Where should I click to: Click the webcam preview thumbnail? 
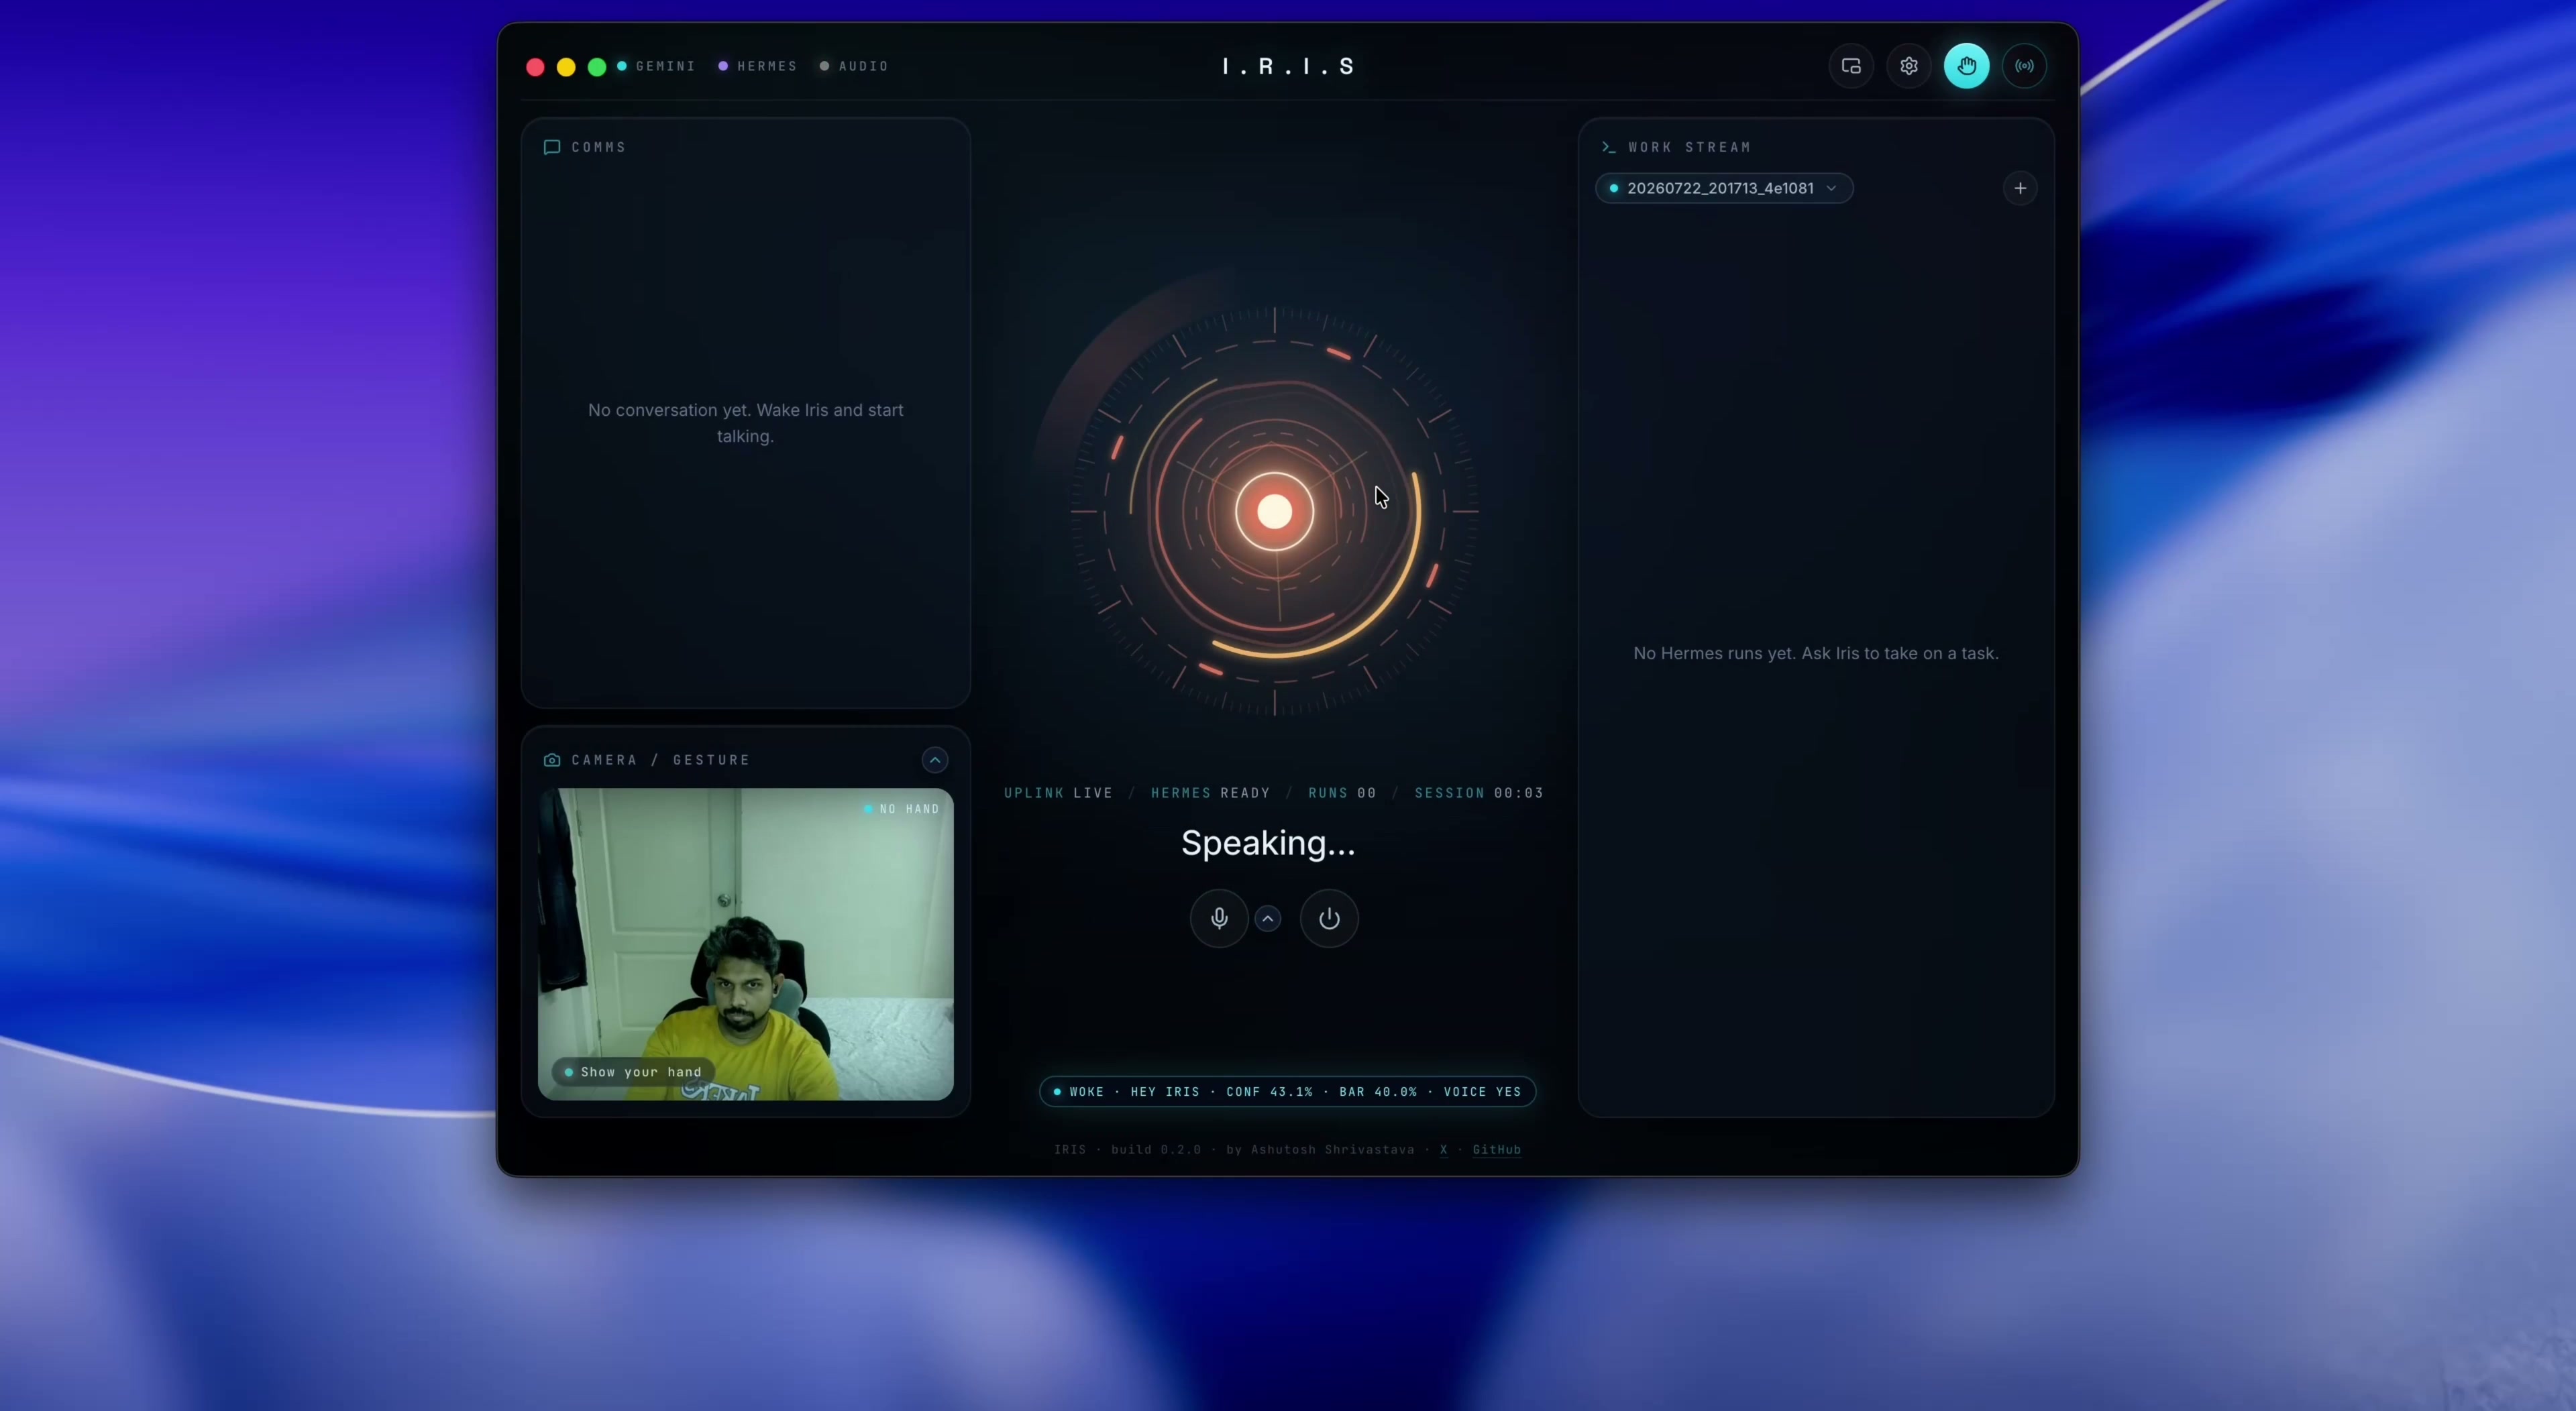click(745, 944)
